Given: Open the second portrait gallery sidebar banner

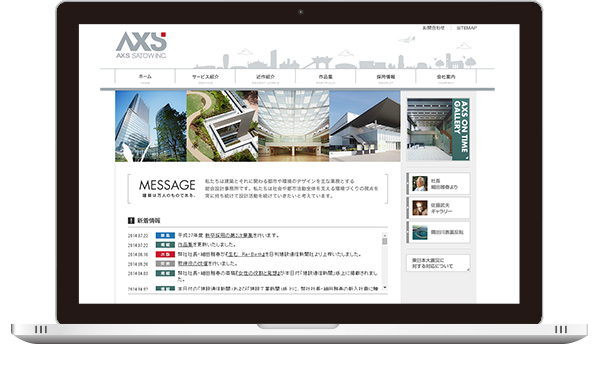Looking at the screenshot, I should click(438, 208).
